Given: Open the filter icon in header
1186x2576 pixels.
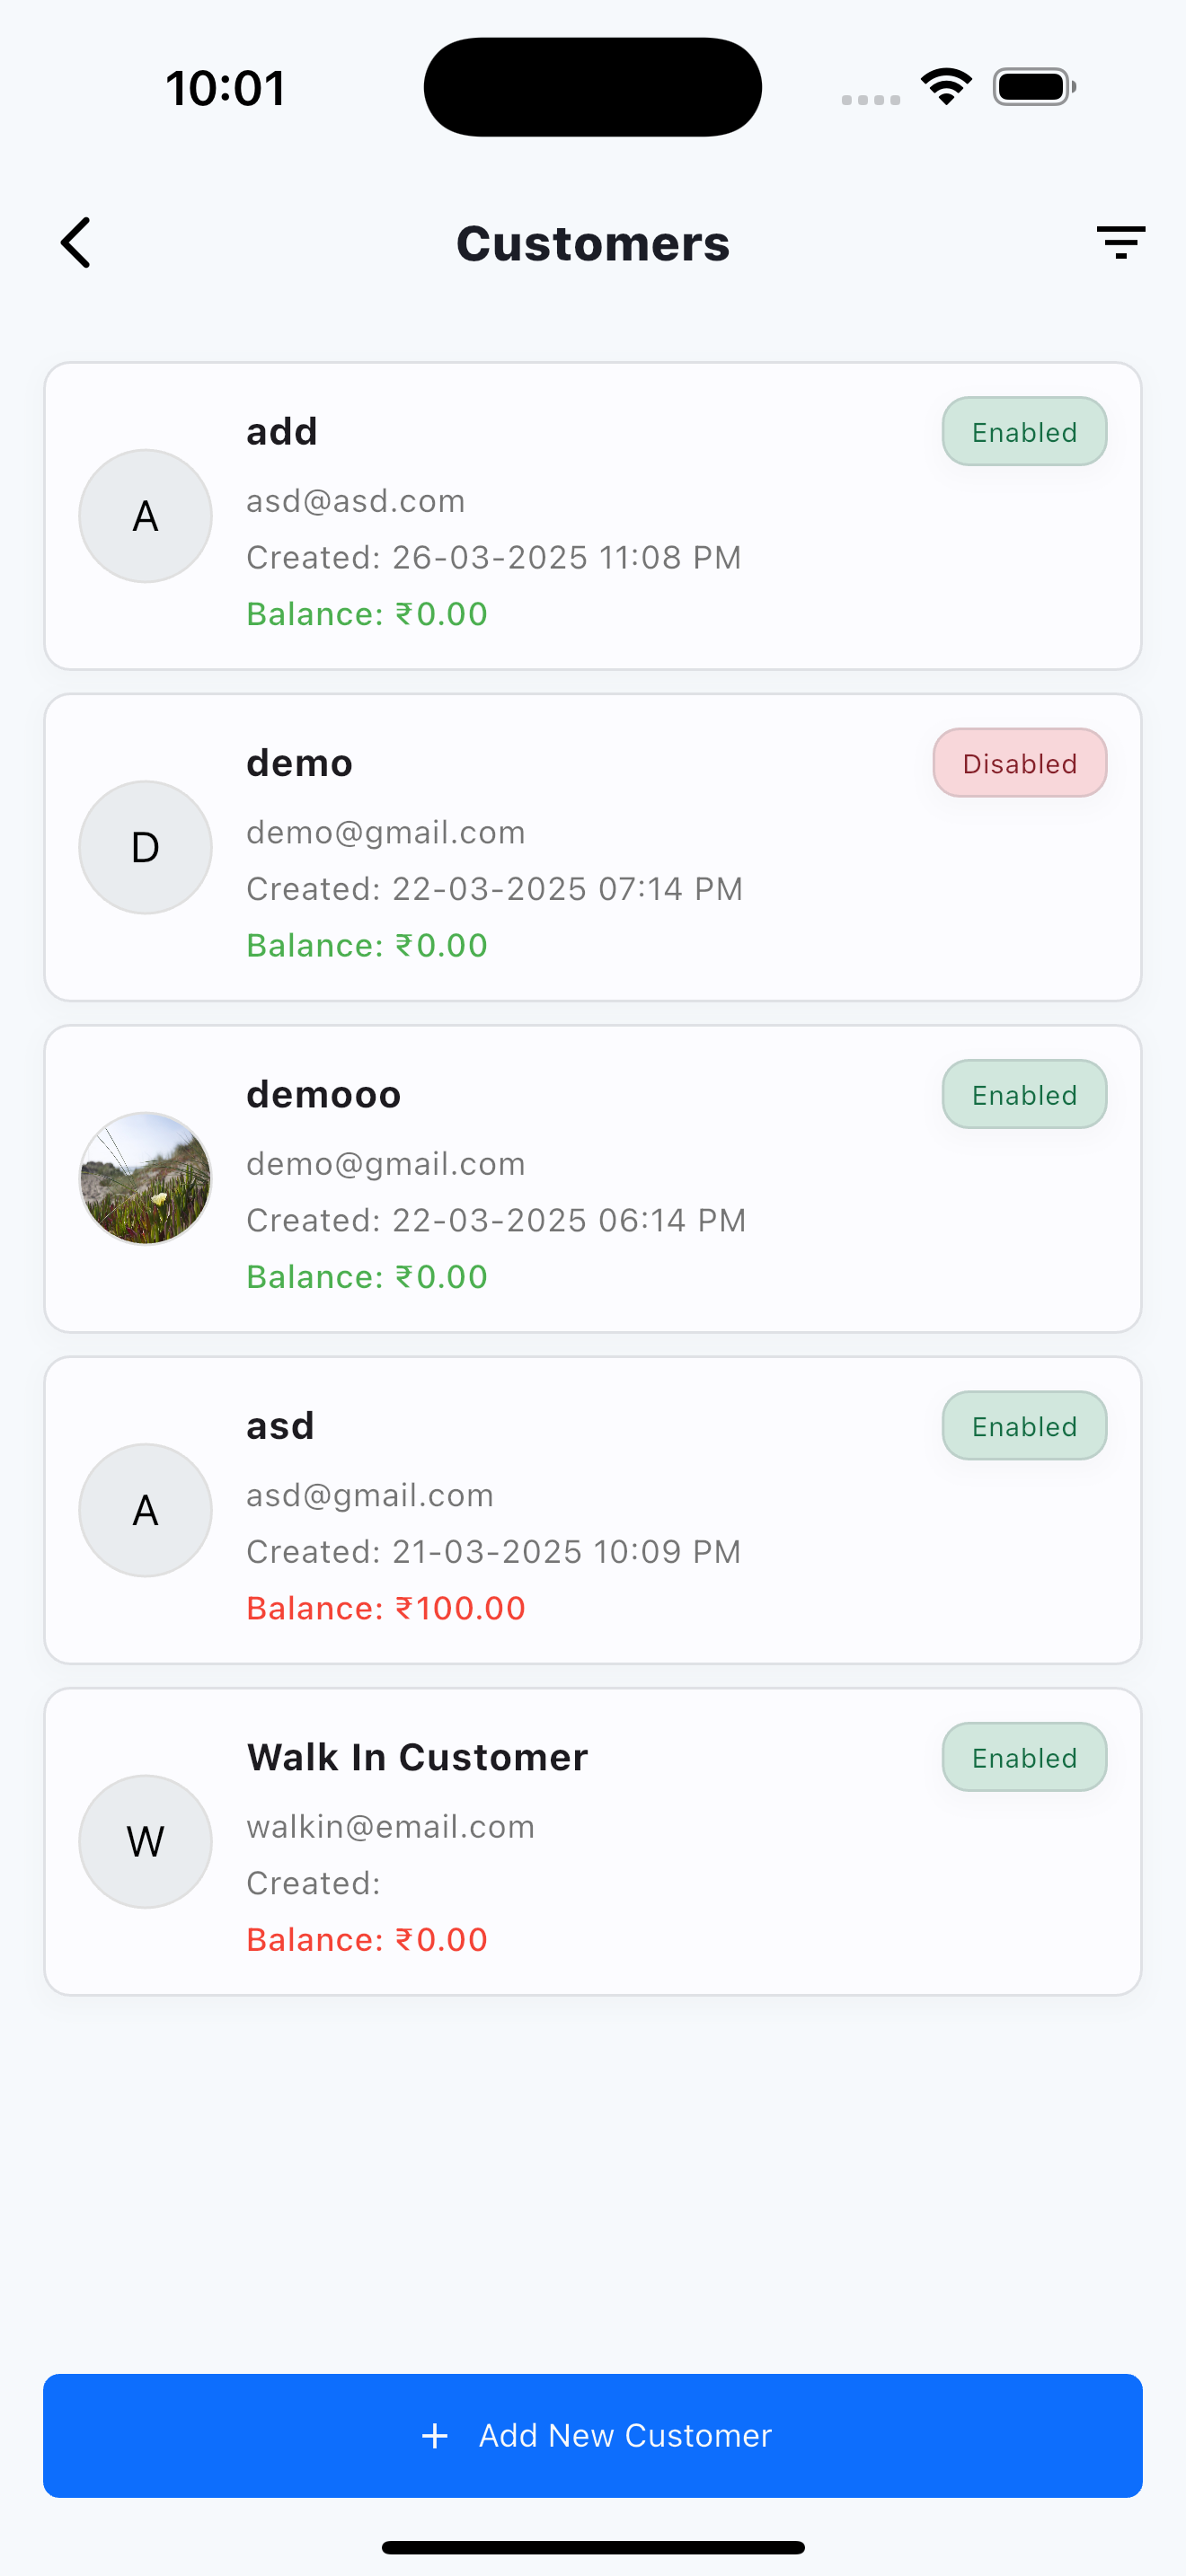Looking at the screenshot, I should pyautogui.click(x=1120, y=243).
